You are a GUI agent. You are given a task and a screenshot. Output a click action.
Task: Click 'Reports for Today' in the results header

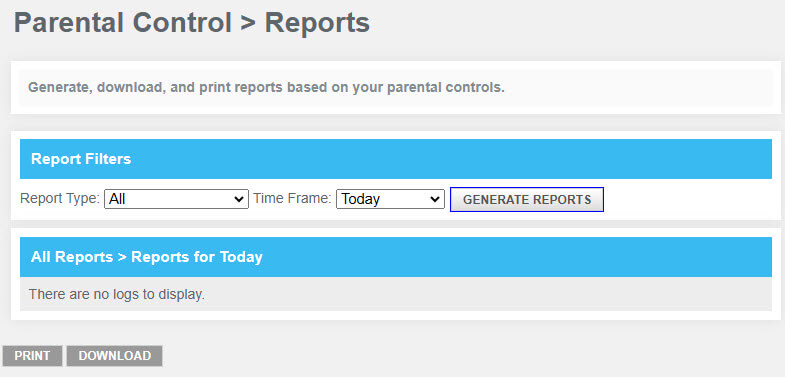197,257
